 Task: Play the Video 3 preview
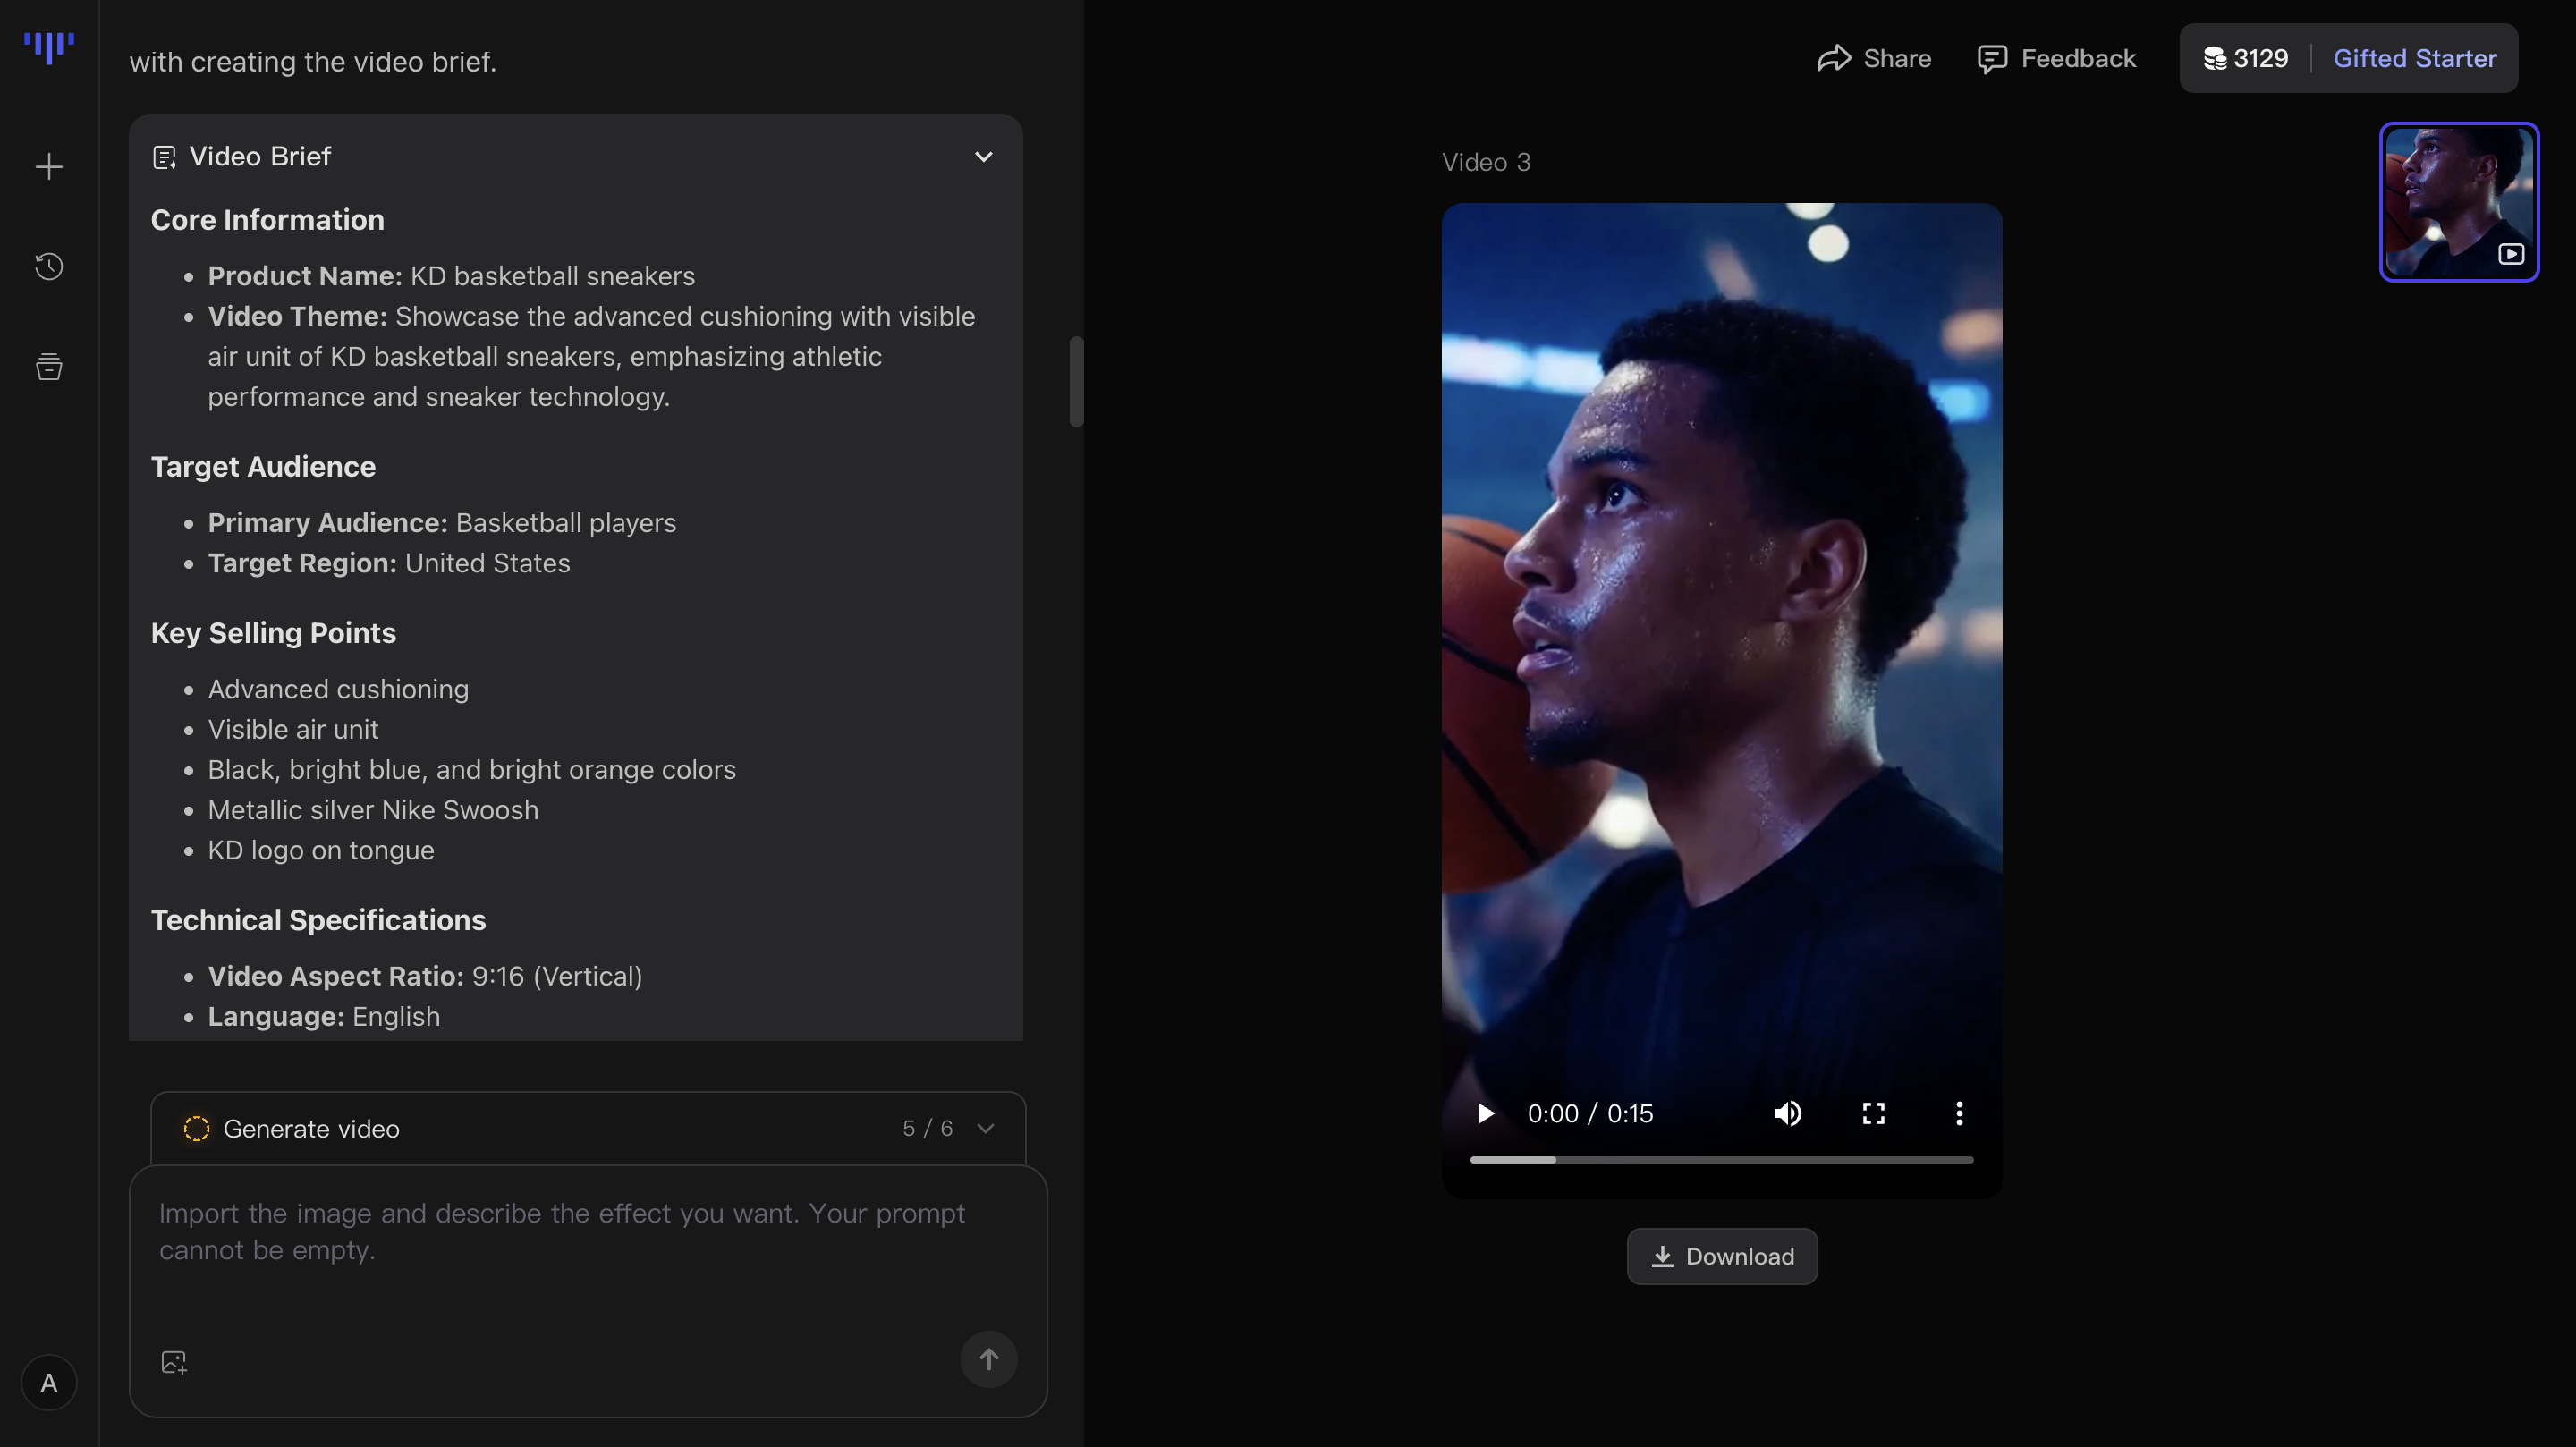pyautogui.click(x=1485, y=1113)
